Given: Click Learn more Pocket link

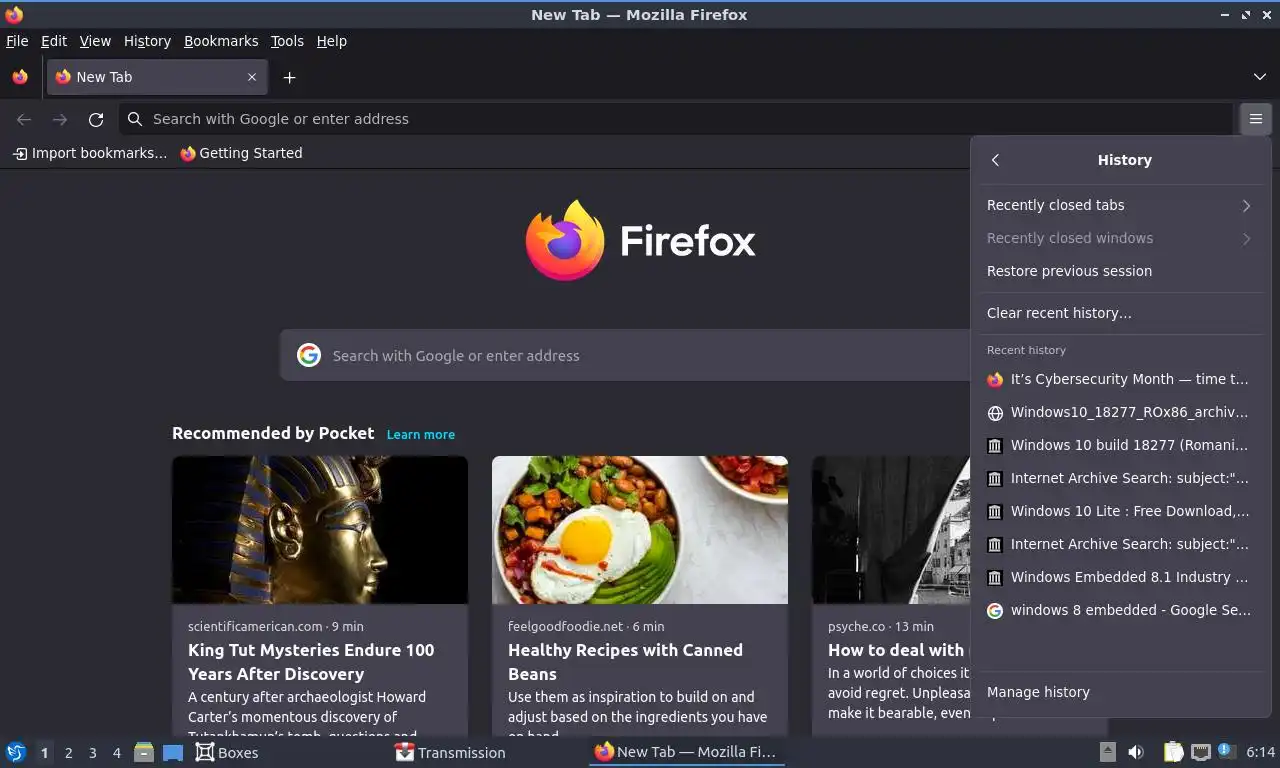Looking at the screenshot, I should (x=421, y=434).
